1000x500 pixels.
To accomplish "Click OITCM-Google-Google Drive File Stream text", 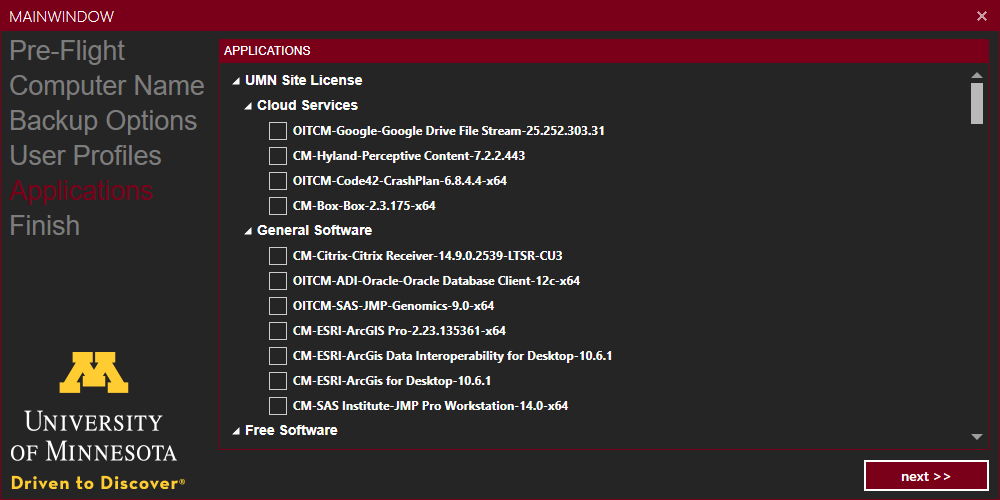I will click(x=449, y=131).
